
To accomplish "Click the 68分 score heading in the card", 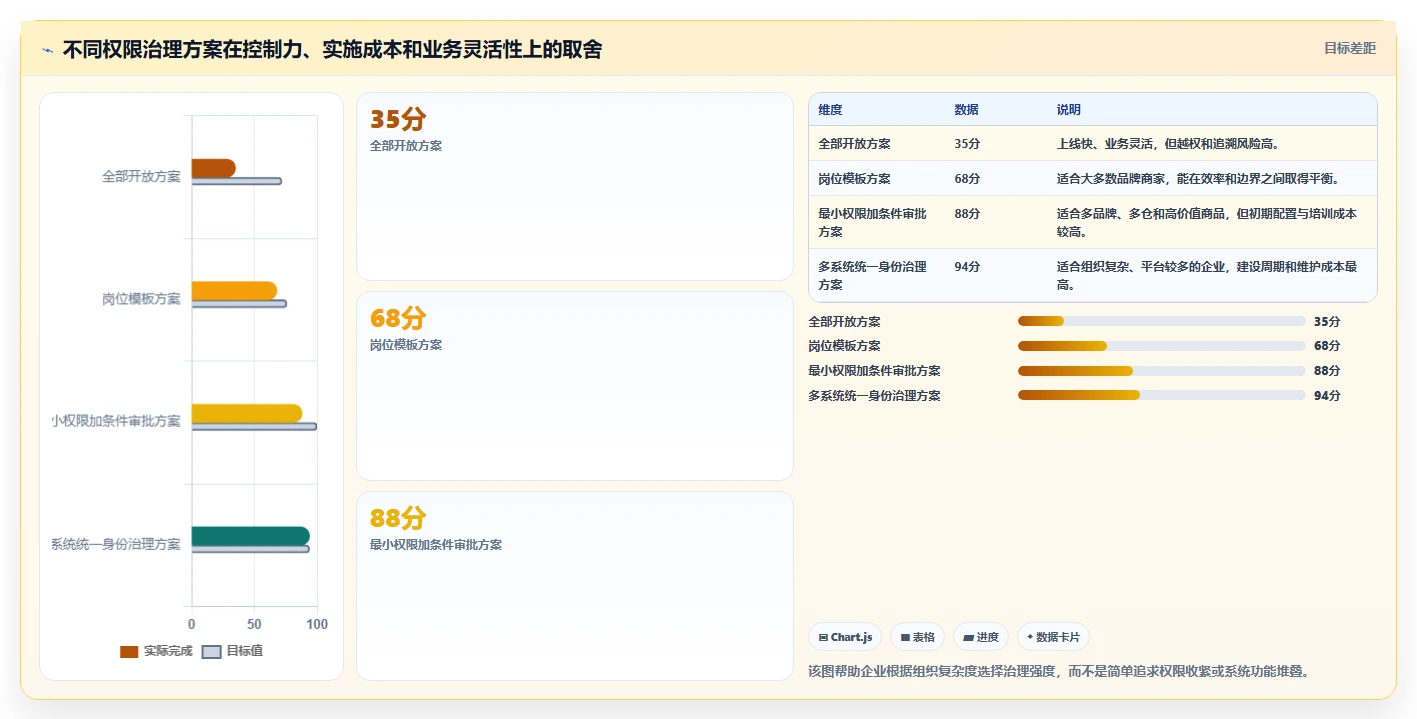I will coord(398,318).
